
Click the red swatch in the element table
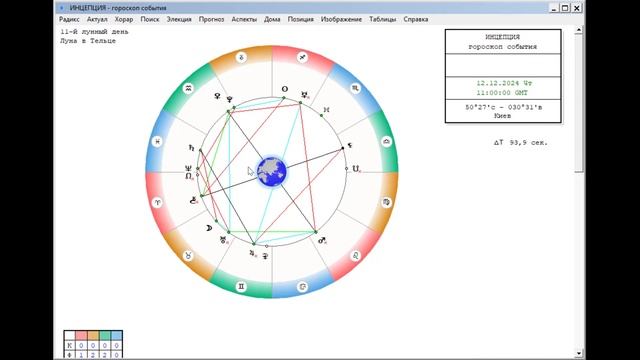point(81,336)
